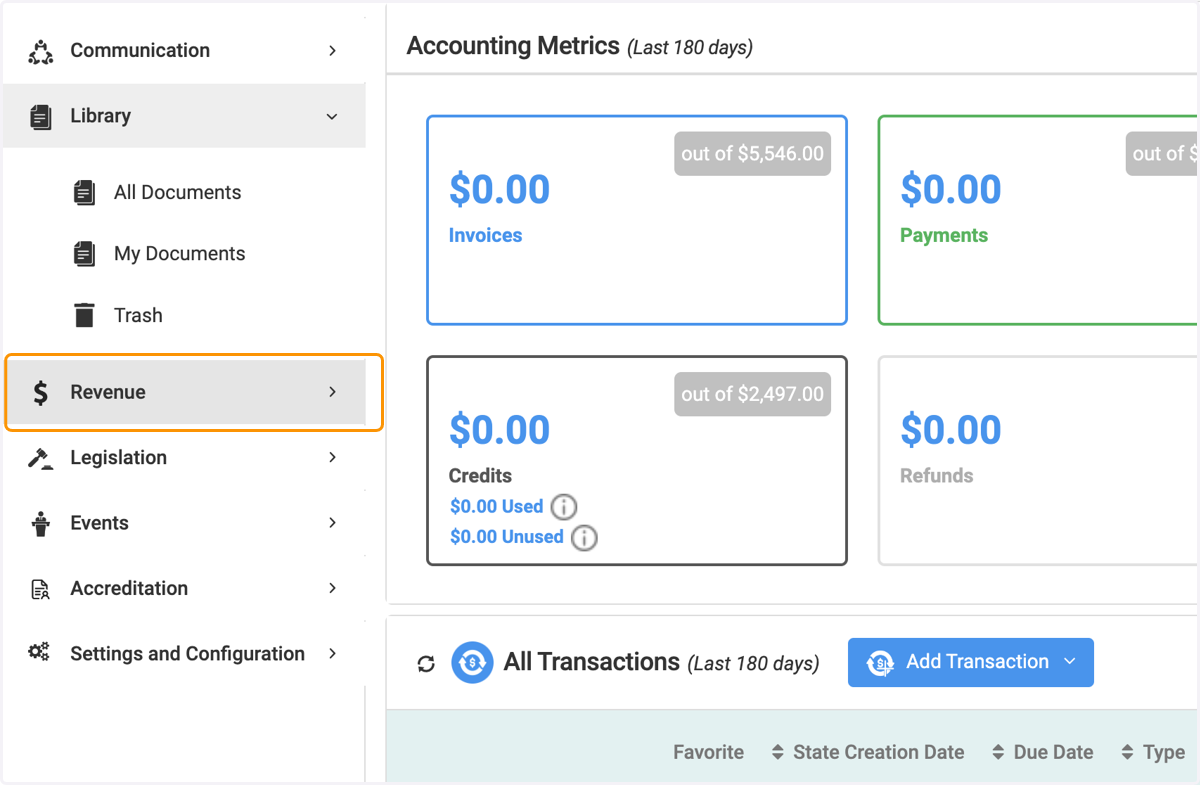Expand Settings and Configuration chevron
Screen dimensions: 1200x785
tap(333, 654)
